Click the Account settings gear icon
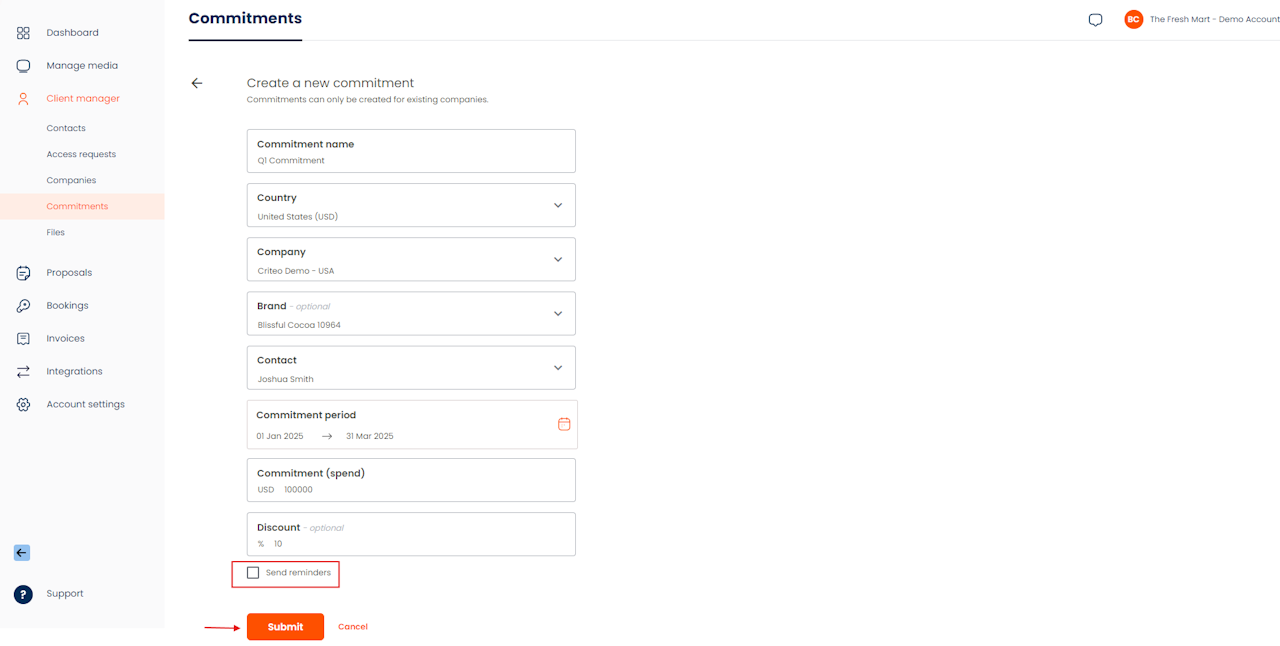 pyautogui.click(x=23, y=405)
